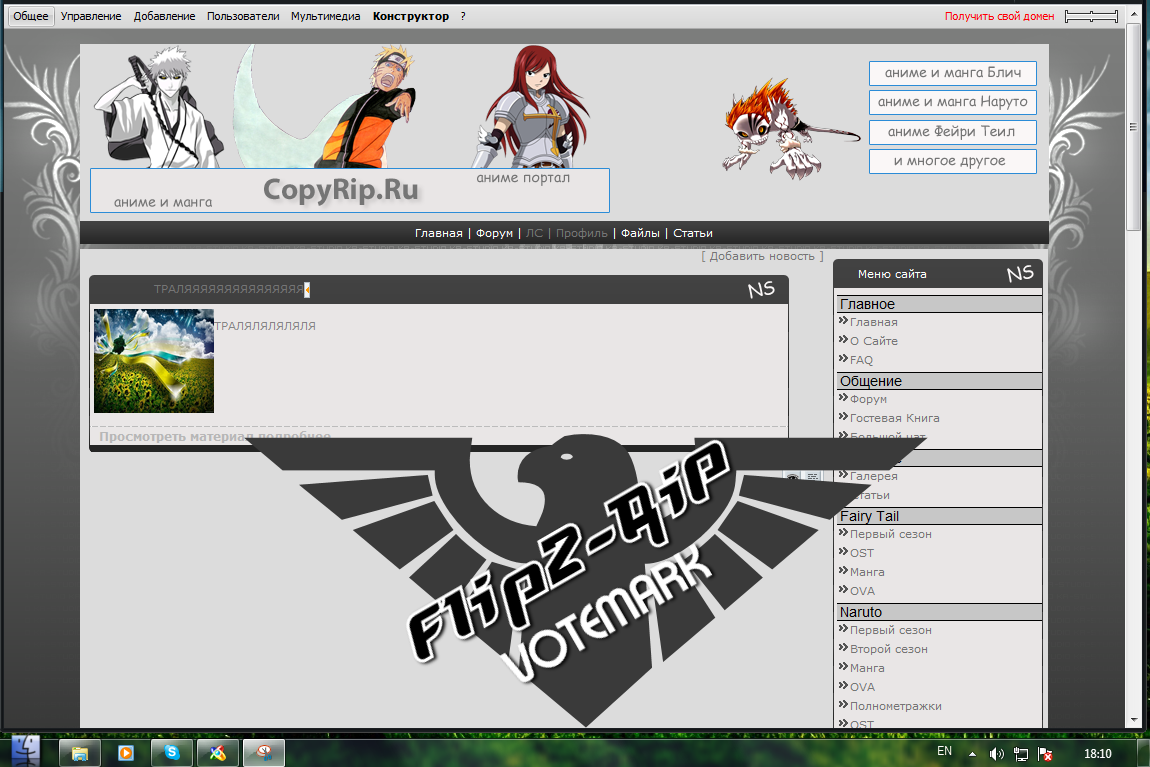Launch the media player taskbar icon
Viewport: 1150px width, 767px height.
125,753
